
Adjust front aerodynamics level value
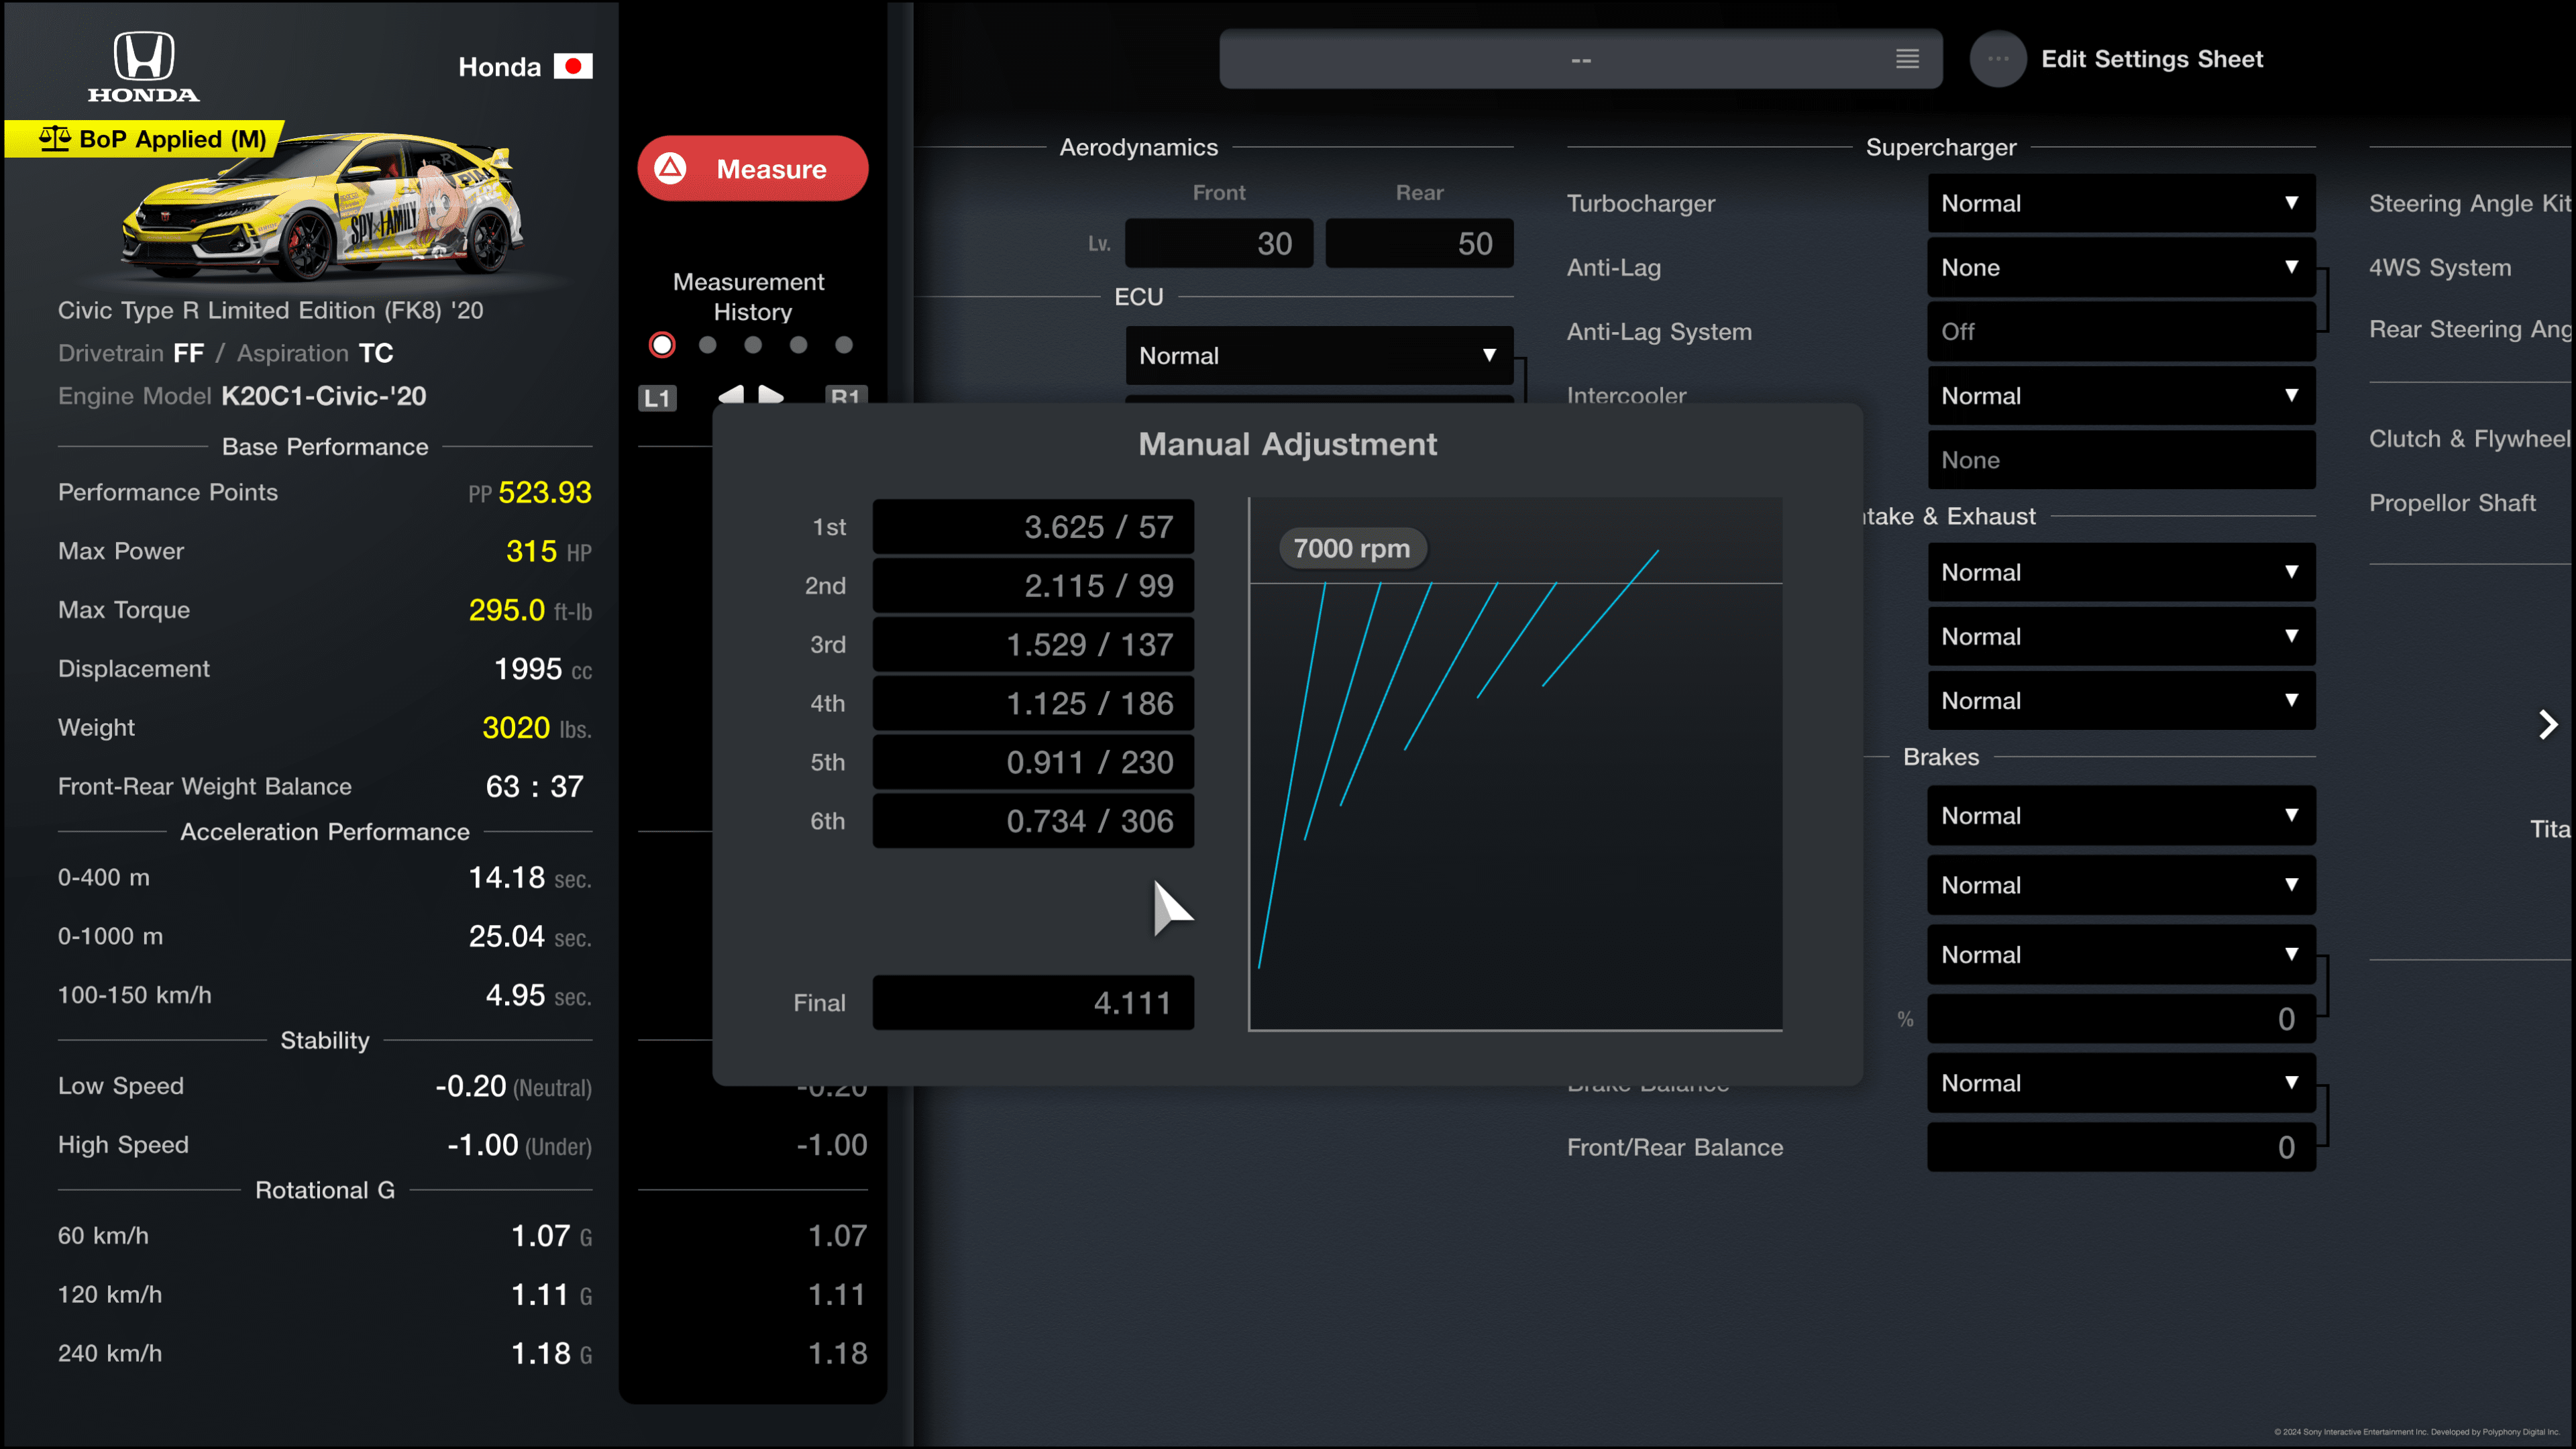tap(1219, 243)
